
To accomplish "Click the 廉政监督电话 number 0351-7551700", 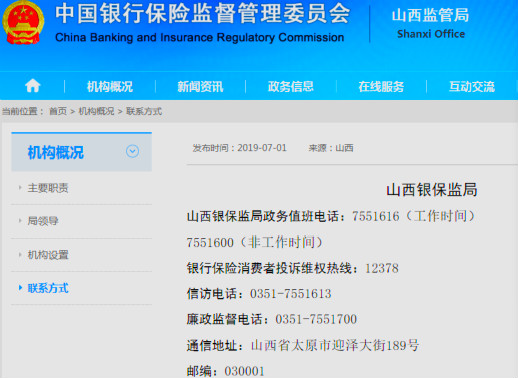I will click(316, 319).
